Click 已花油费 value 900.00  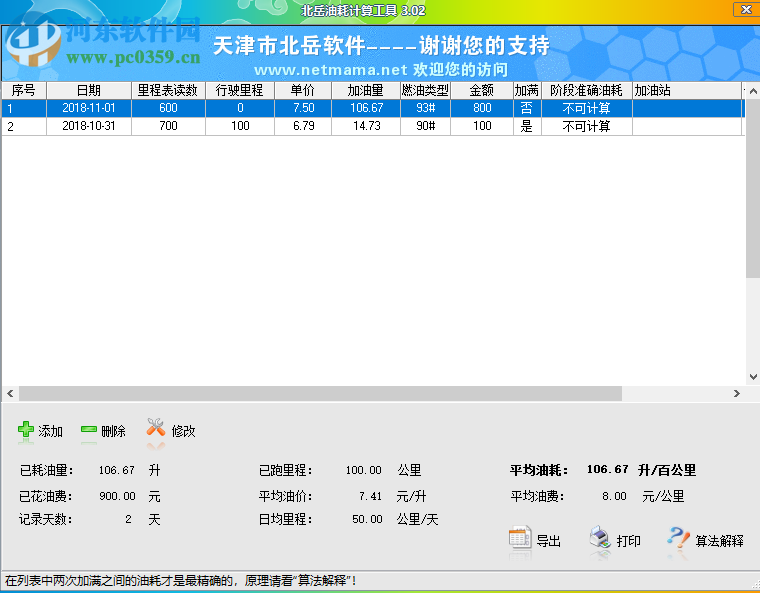(117, 496)
